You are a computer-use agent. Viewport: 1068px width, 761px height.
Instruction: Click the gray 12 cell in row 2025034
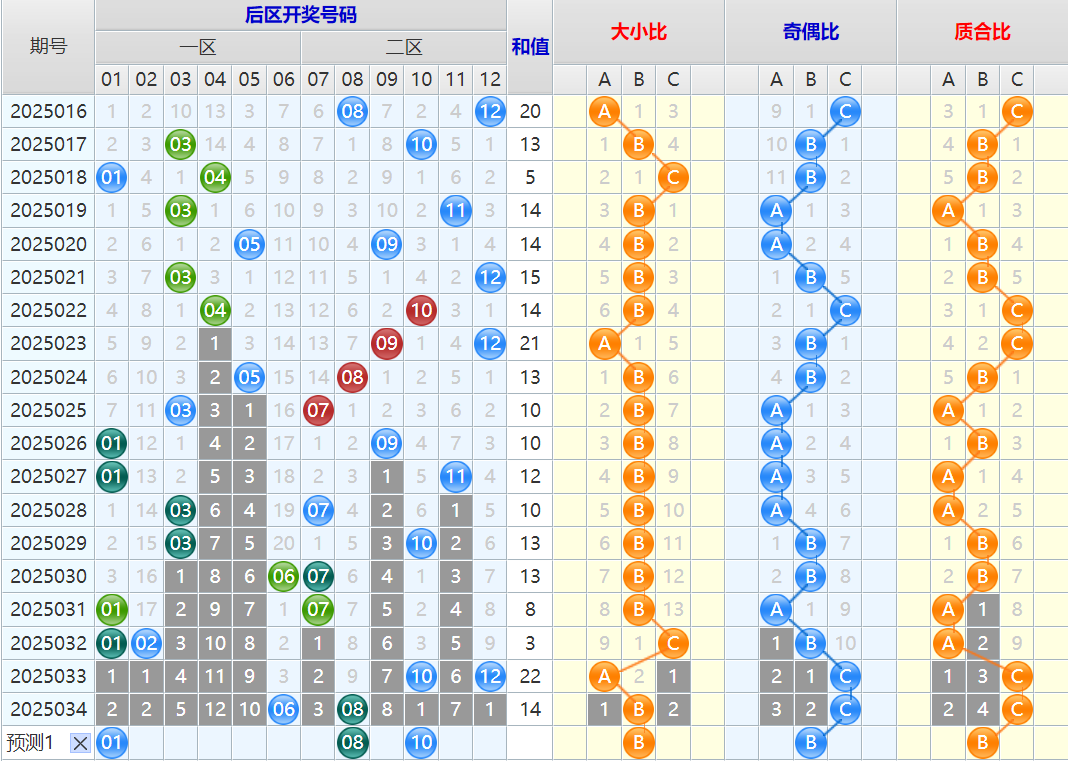(215, 709)
